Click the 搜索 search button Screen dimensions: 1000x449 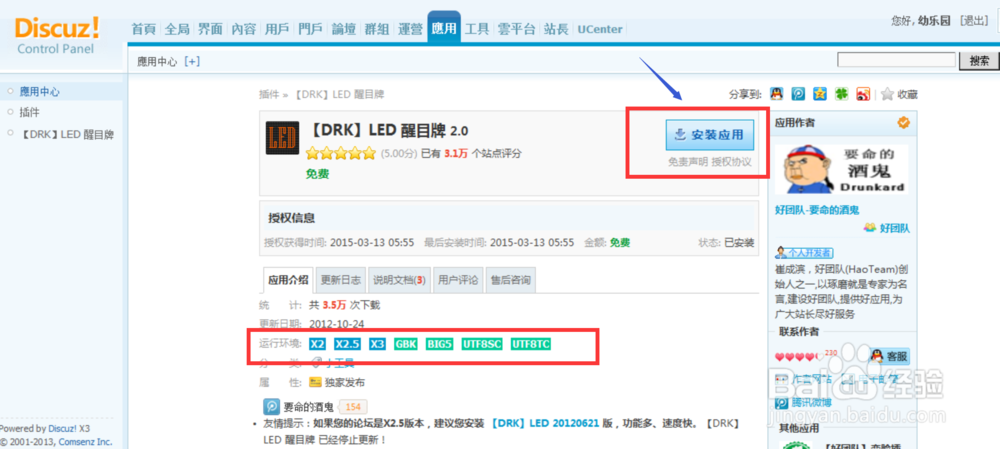[979, 61]
